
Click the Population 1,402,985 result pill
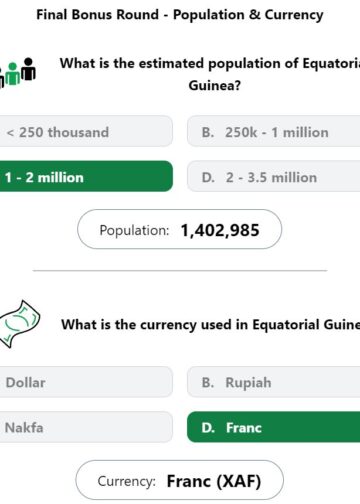[x=179, y=229]
